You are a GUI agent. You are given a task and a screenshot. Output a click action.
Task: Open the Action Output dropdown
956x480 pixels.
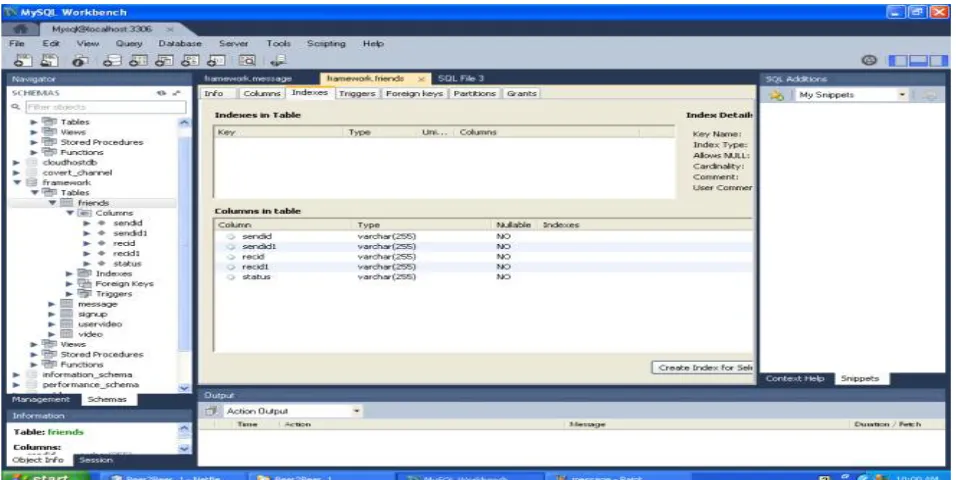click(357, 411)
